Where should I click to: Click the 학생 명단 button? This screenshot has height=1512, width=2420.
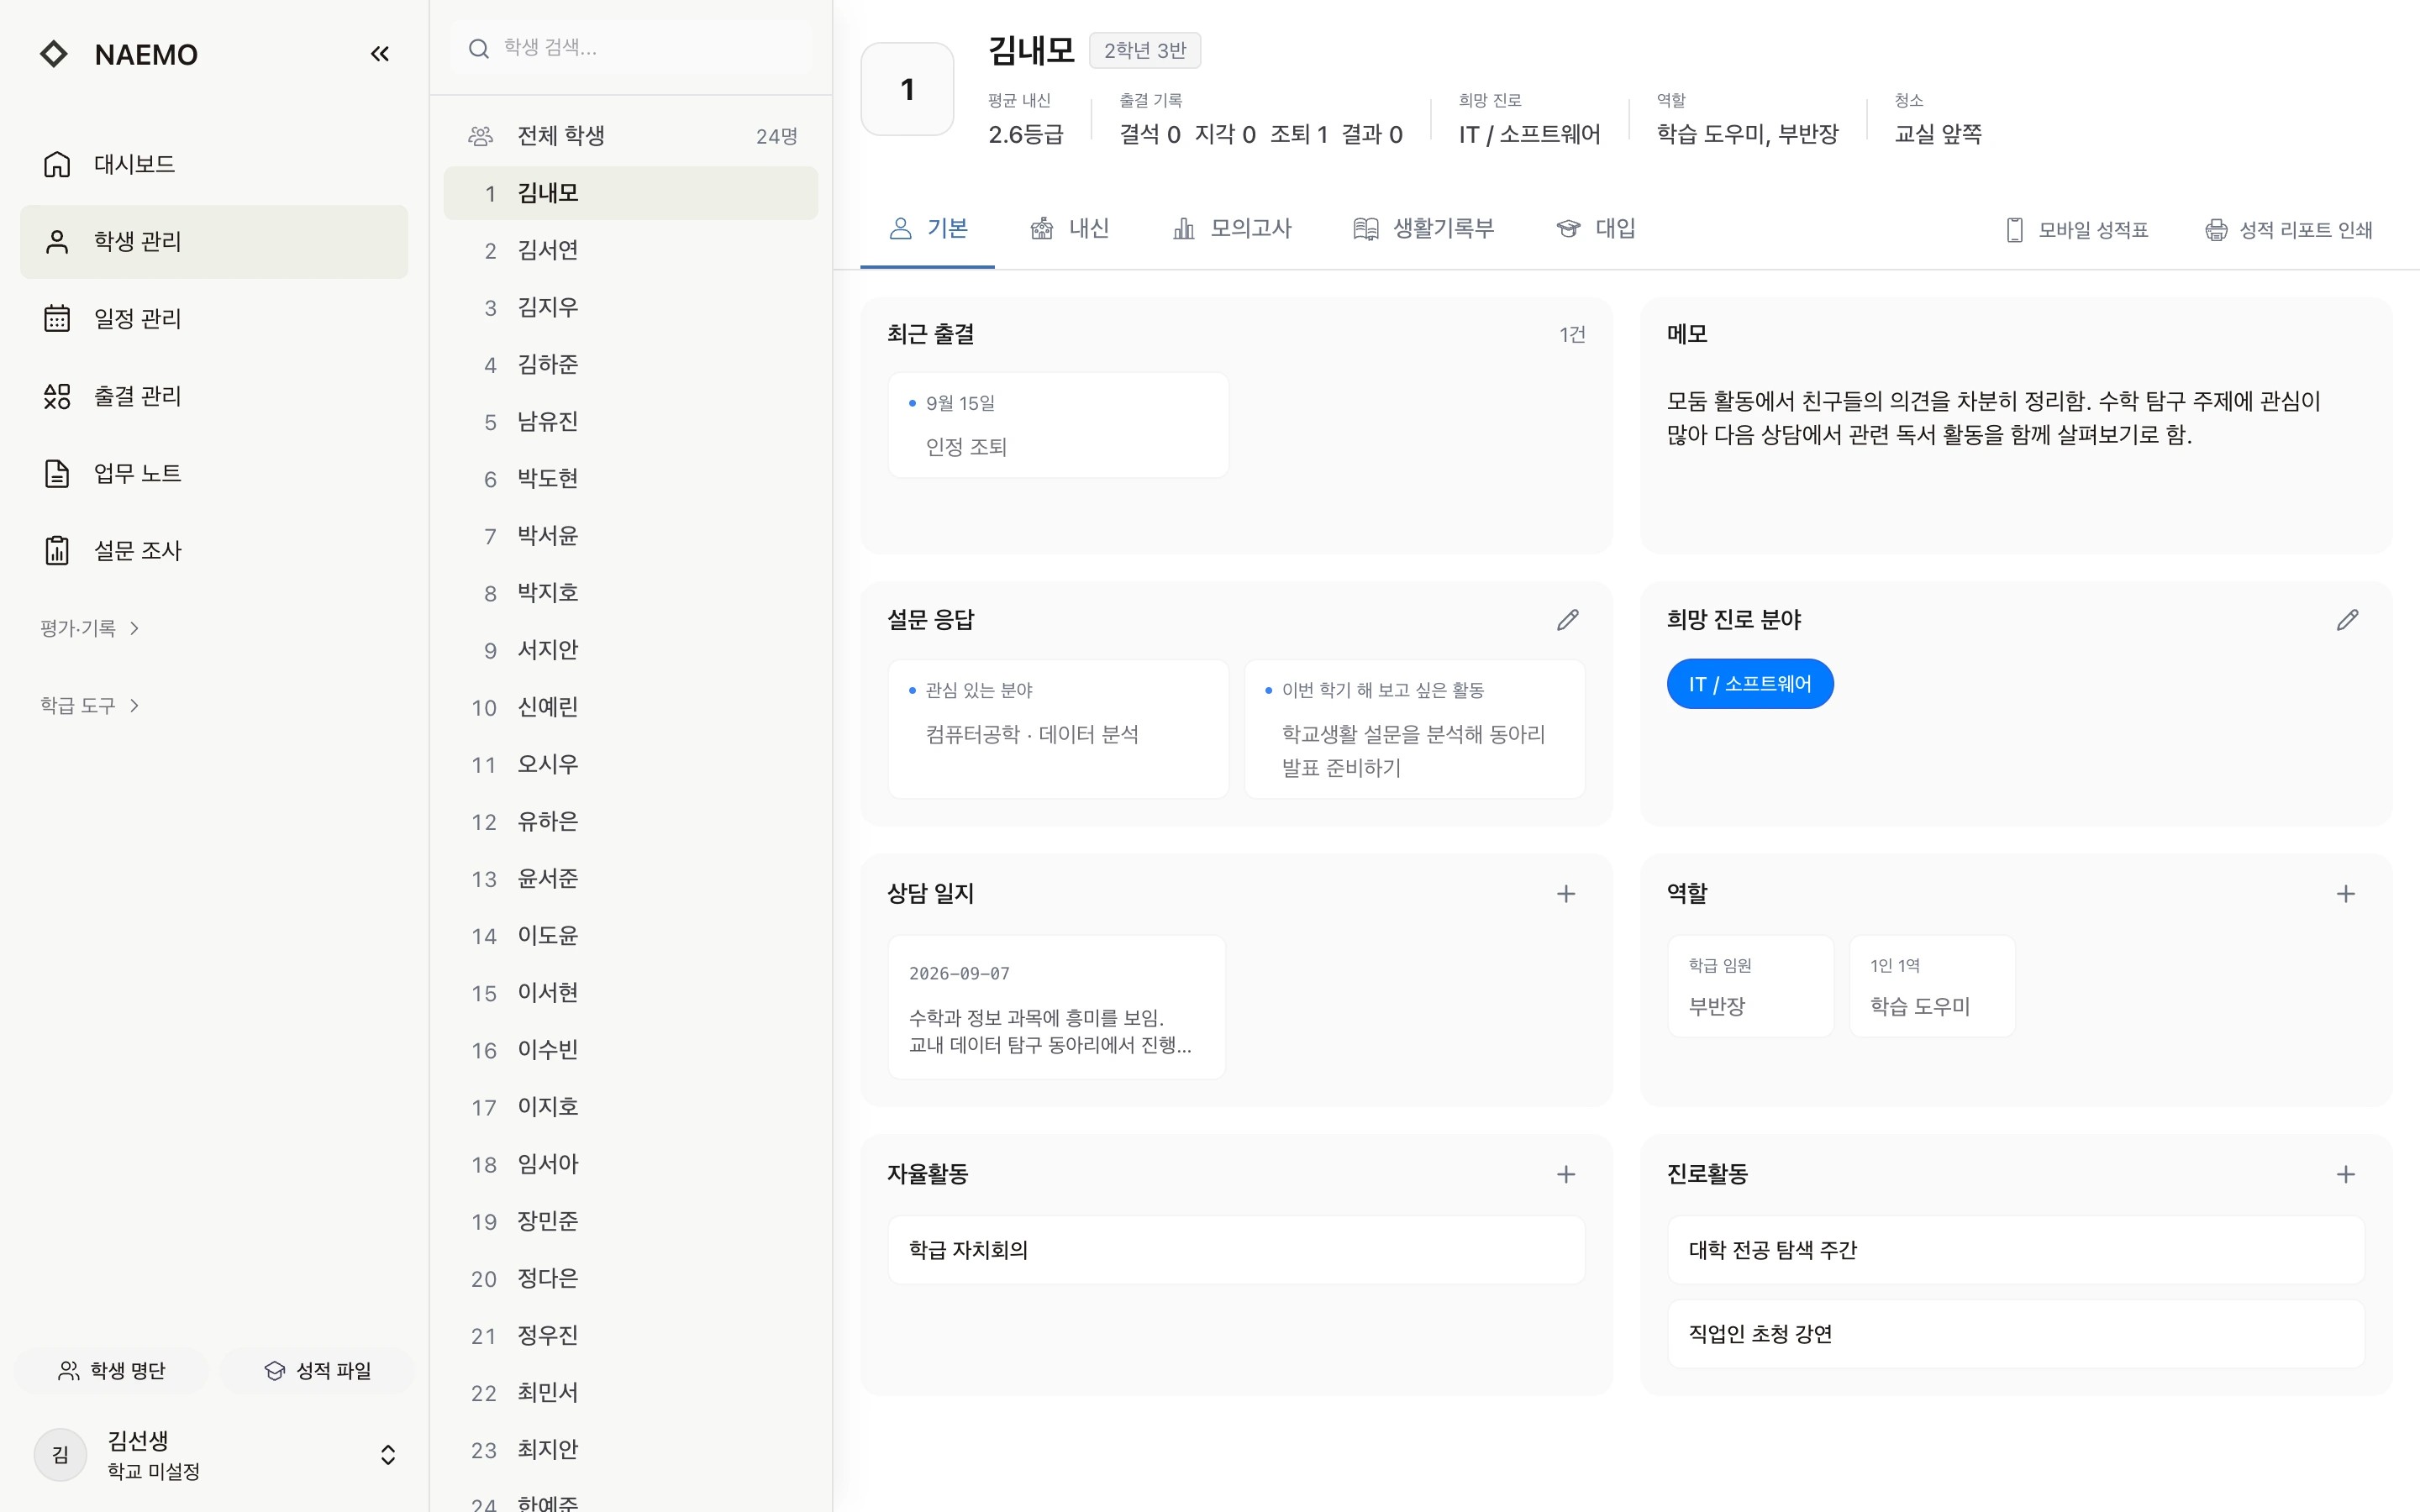[112, 1371]
